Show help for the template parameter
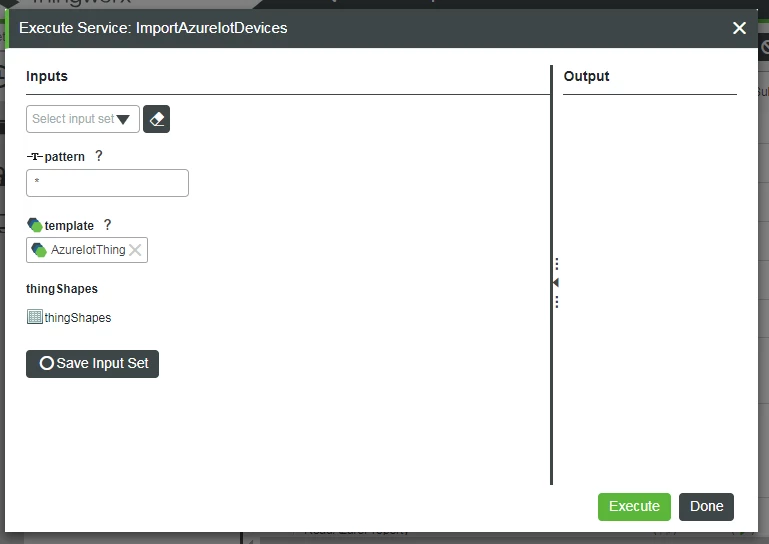The width and height of the screenshot is (769, 544). 107,225
